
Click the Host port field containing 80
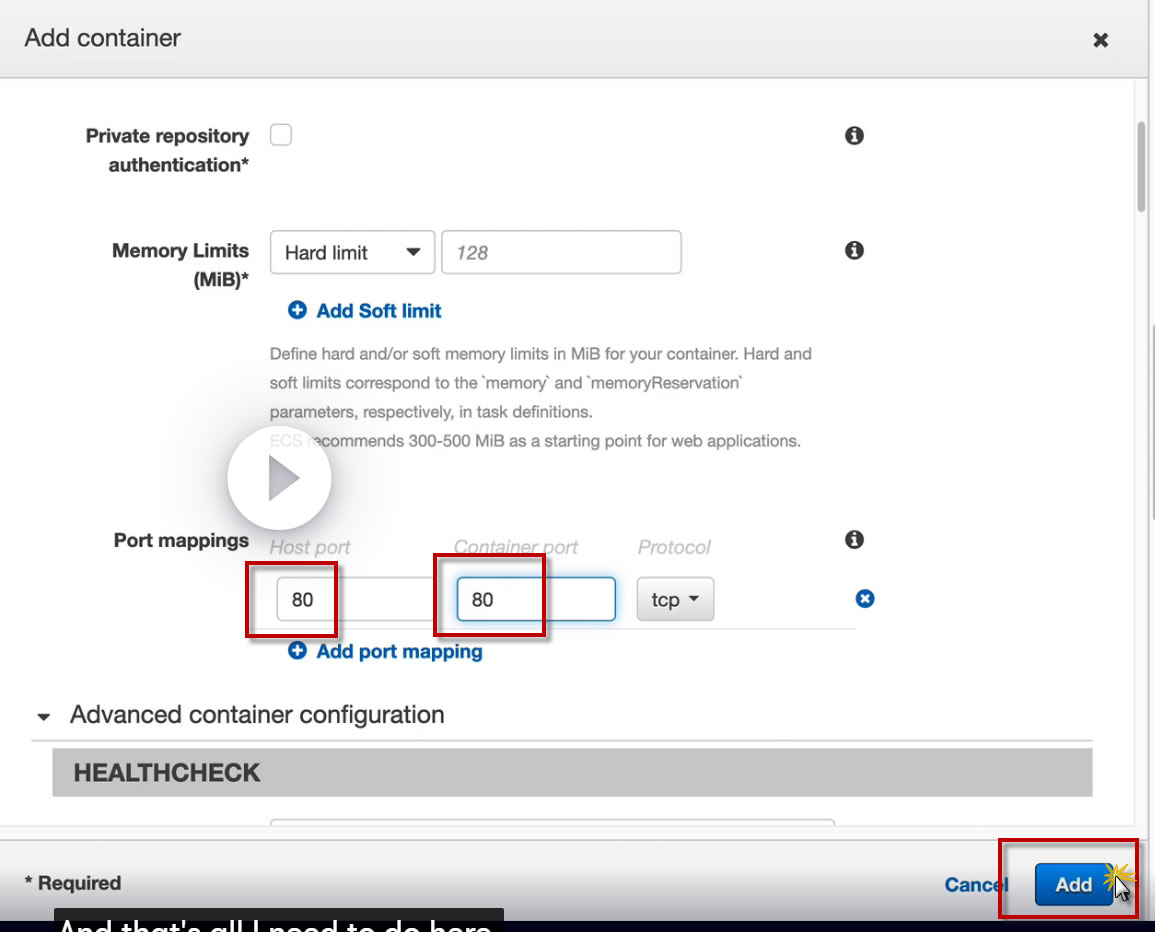(356, 599)
